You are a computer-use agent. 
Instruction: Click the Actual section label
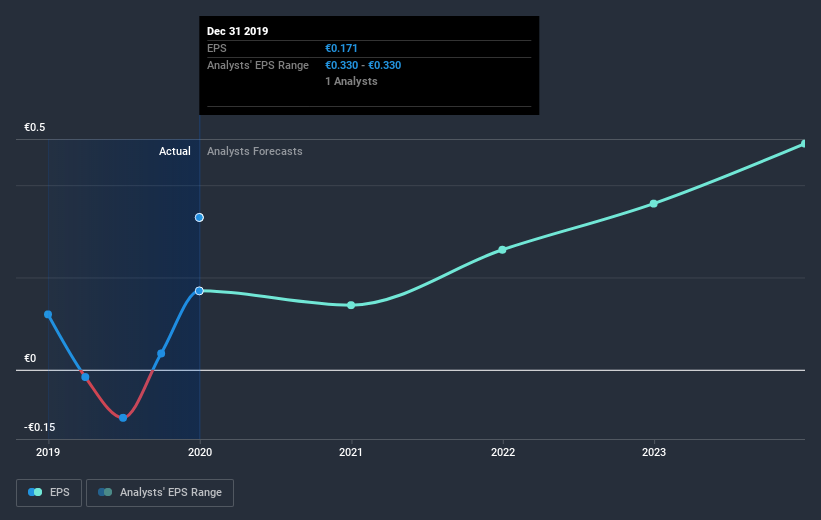[175, 151]
